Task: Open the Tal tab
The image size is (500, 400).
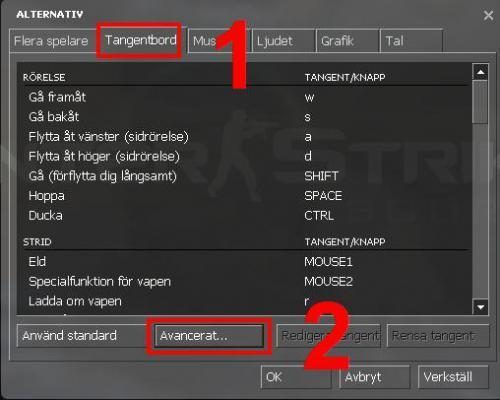Action: [x=411, y=41]
